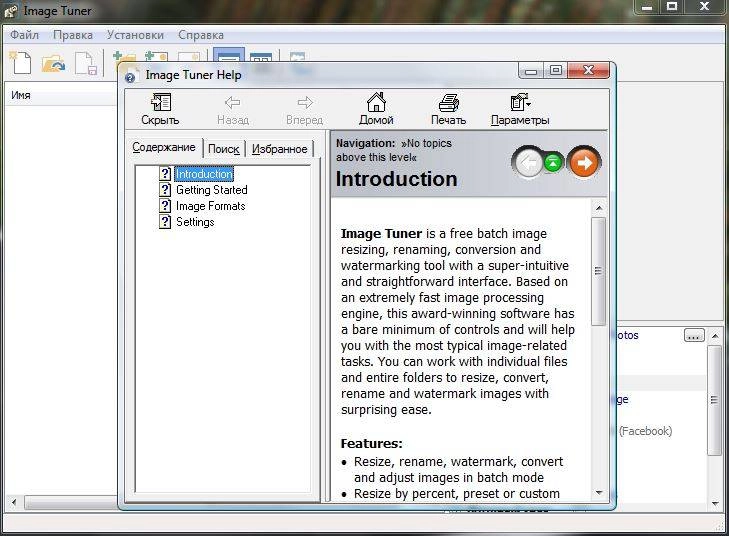Click Image Tuner app icon in title bar
The image size is (729, 536).
coord(11,11)
